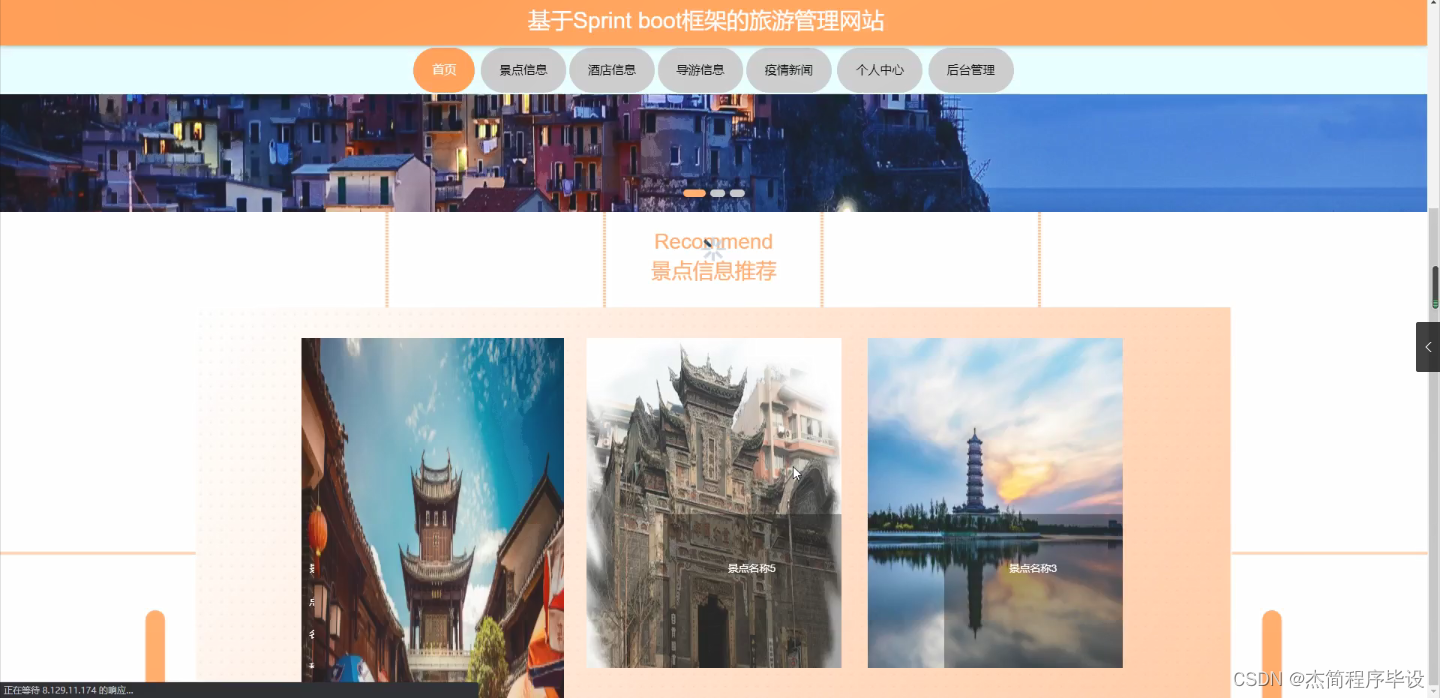
Task: Select the middle carousel indicator dot
Action: [717, 192]
